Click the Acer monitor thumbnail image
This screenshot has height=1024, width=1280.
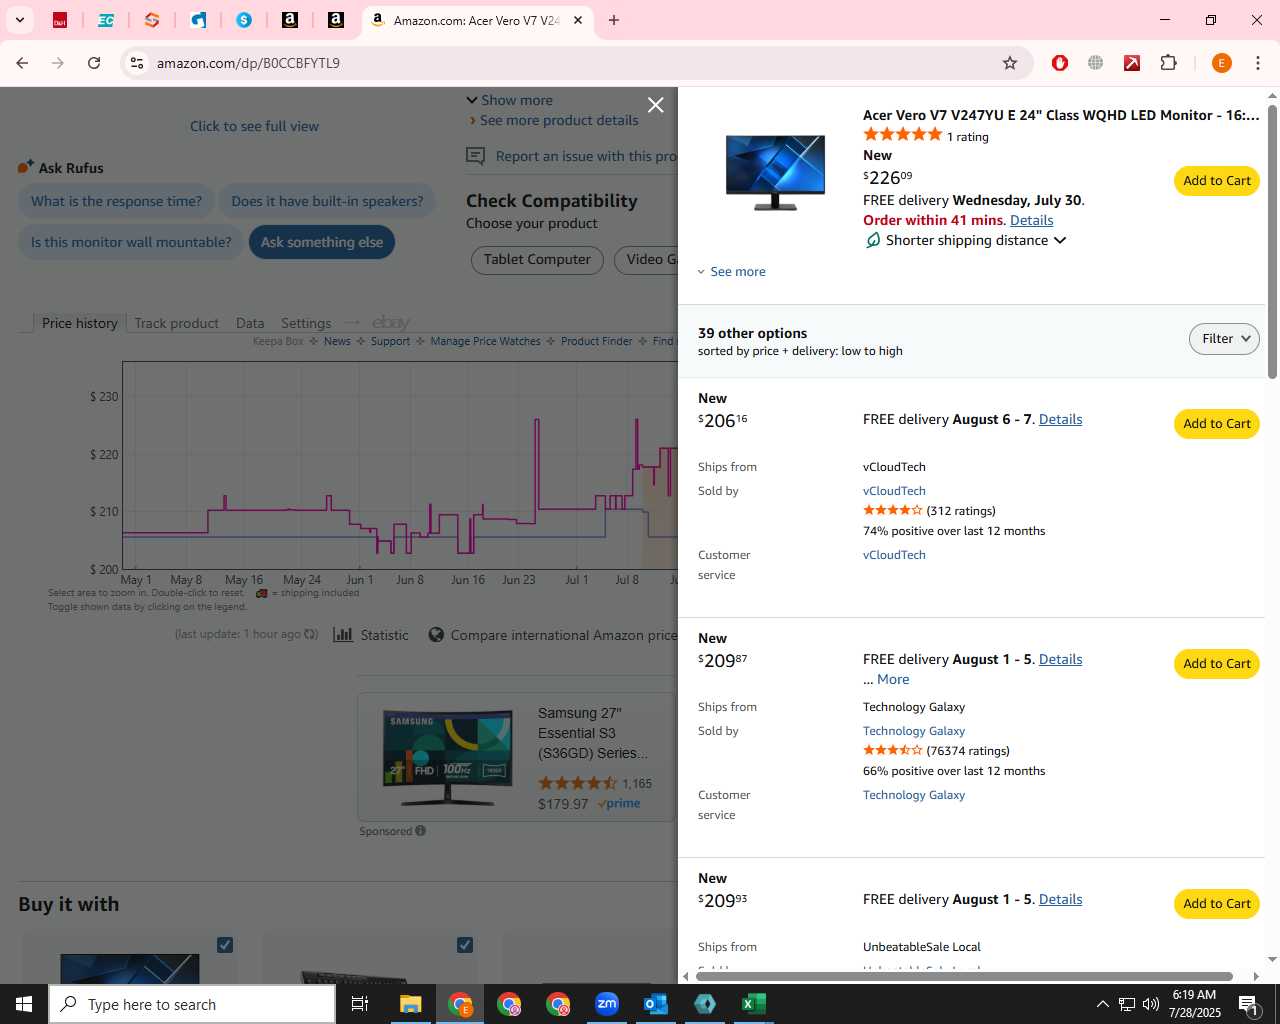pos(775,173)
